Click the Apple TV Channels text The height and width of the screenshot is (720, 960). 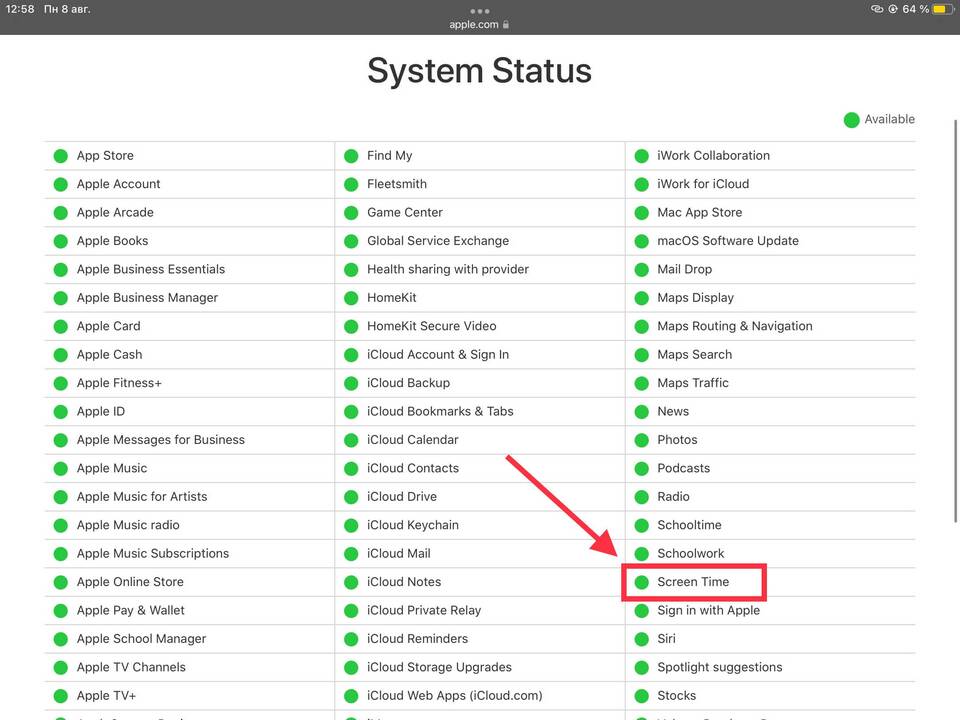[x=131, y=667]
